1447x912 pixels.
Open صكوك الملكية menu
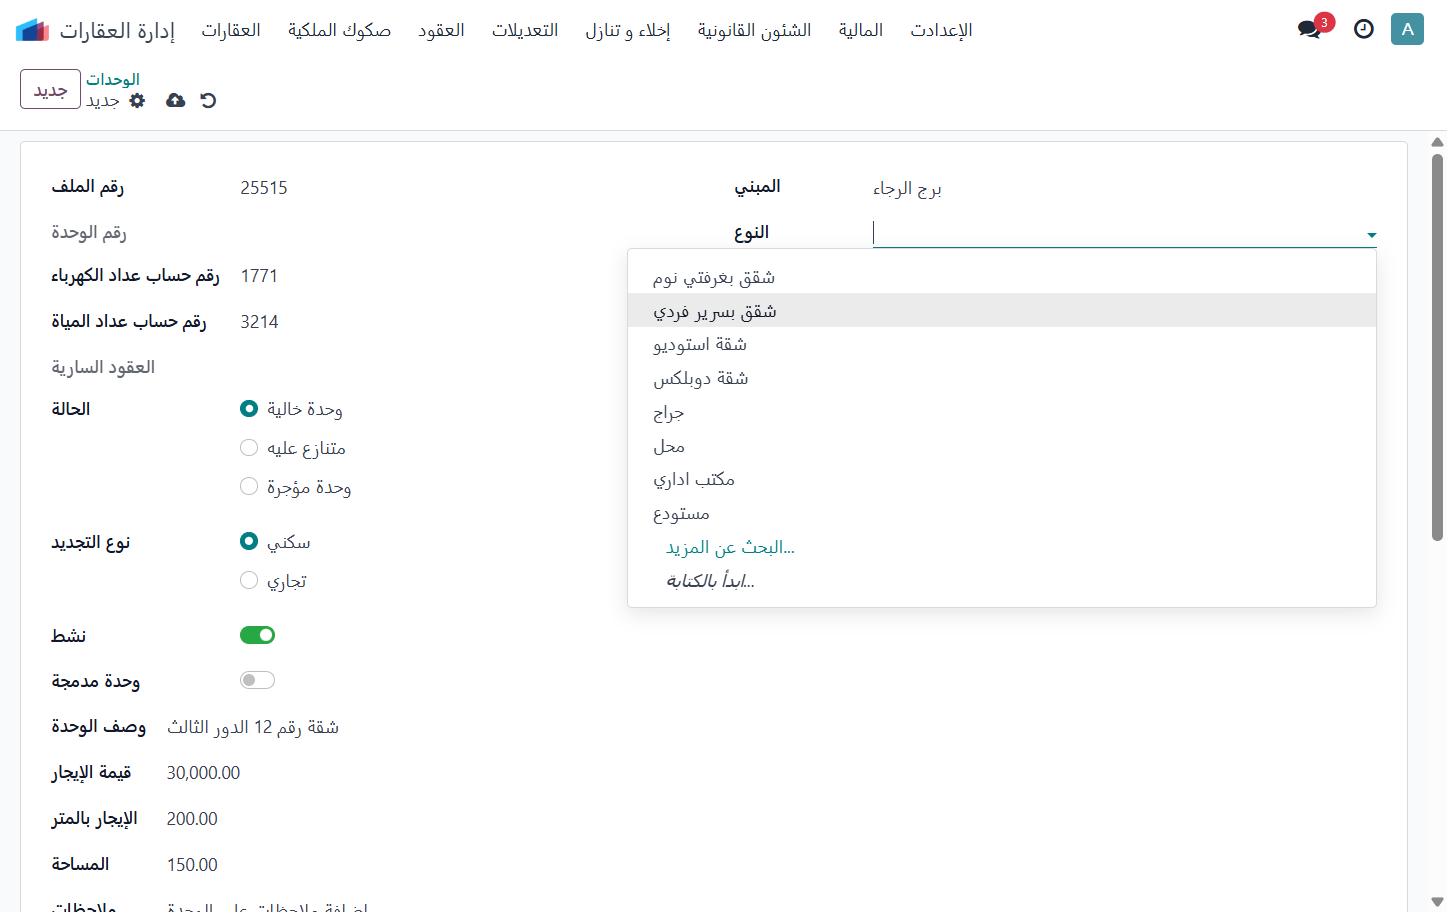pos(339,30)
